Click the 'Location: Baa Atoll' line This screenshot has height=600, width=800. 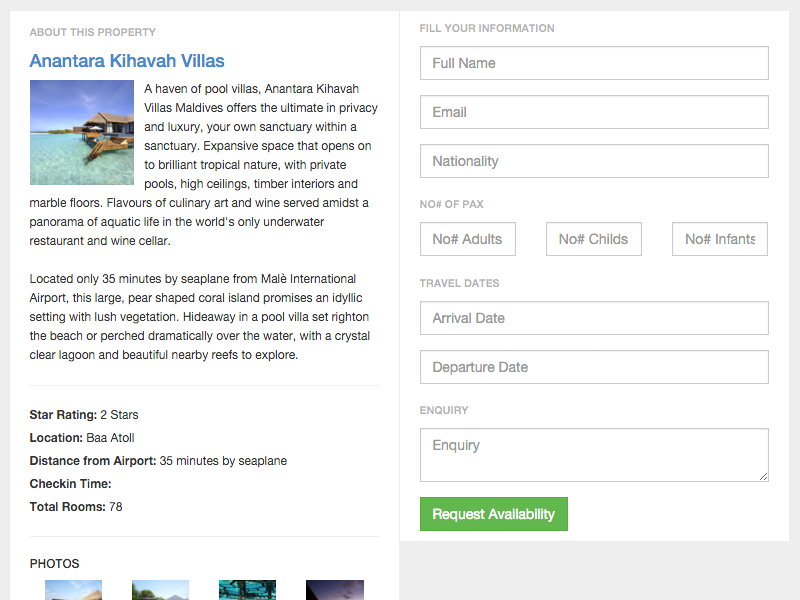(x=82, y=438)
